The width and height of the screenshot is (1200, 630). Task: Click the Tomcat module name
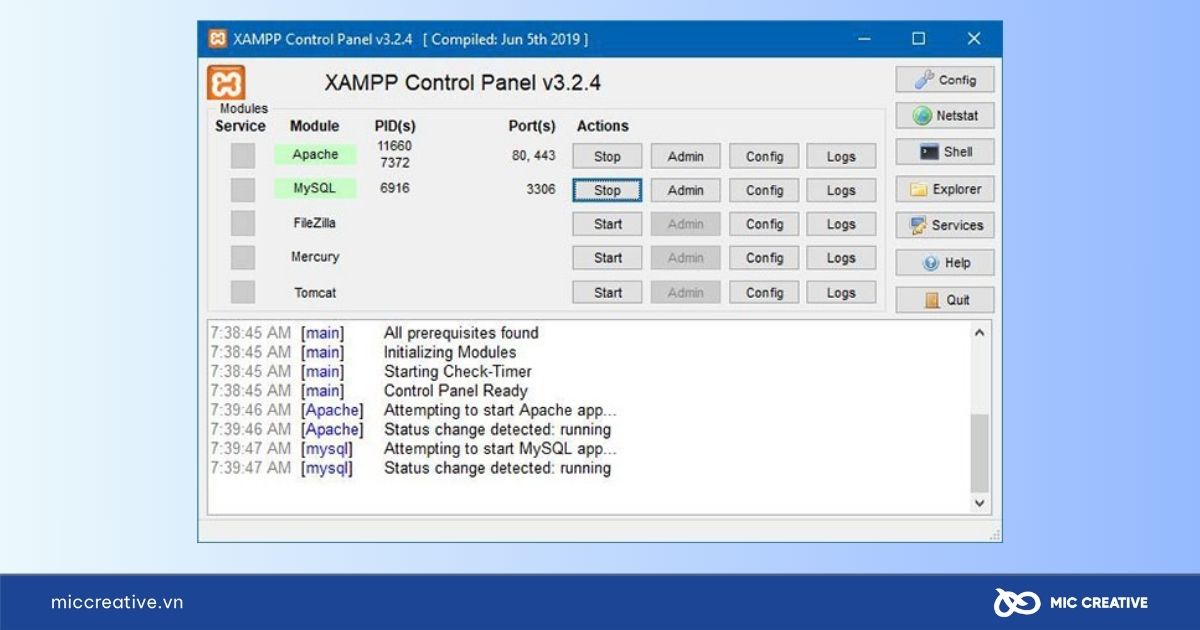click(x=315, y=293)
